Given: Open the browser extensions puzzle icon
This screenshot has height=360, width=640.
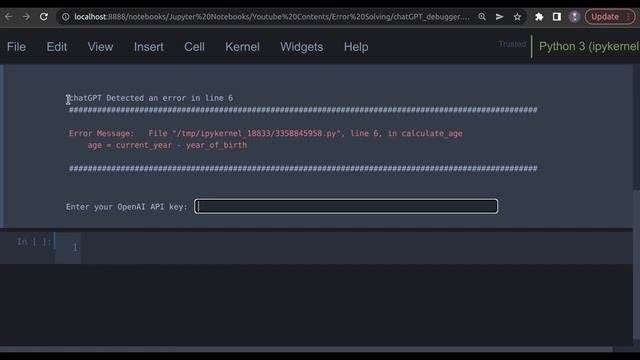Looking at the screenshot, I should pyautogui.click(x=539, y=17).
